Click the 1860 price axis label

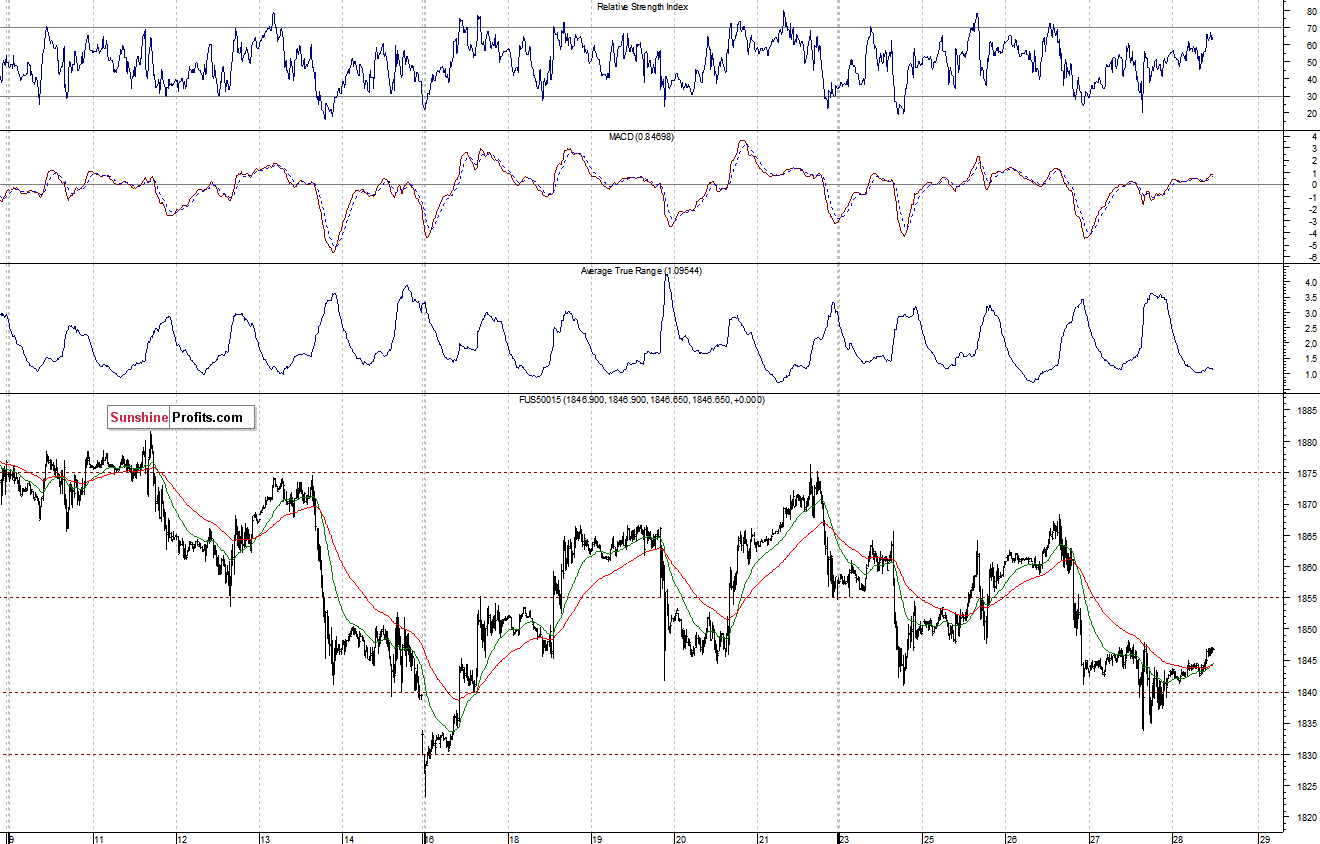click(x=1306, y=567)
